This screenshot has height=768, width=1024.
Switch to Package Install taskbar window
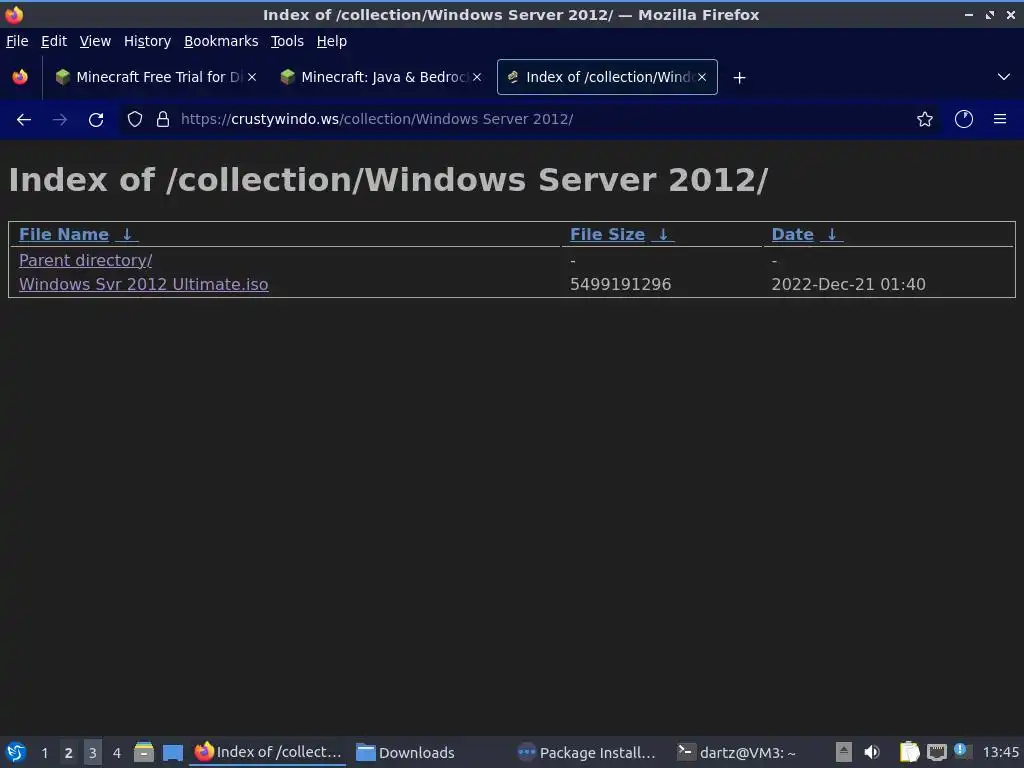tap(587, 752)
